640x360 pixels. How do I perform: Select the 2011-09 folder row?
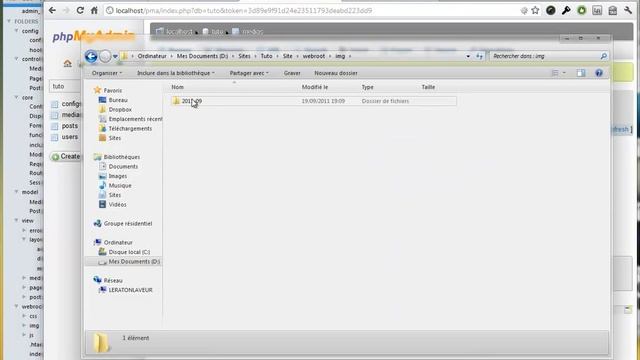[x=313, y=101]
